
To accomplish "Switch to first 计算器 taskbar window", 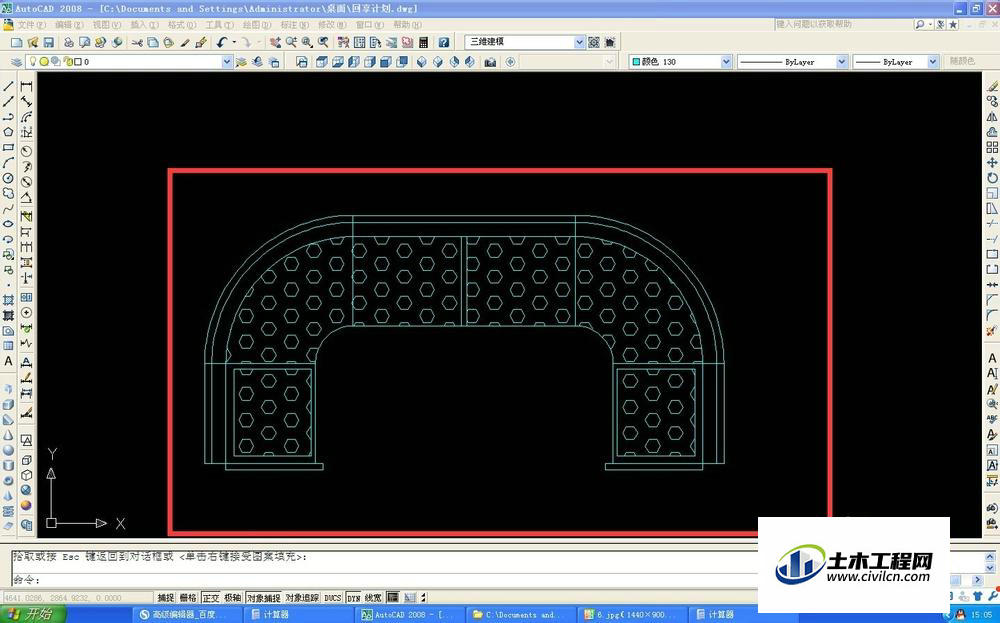I will coord(298,615).
